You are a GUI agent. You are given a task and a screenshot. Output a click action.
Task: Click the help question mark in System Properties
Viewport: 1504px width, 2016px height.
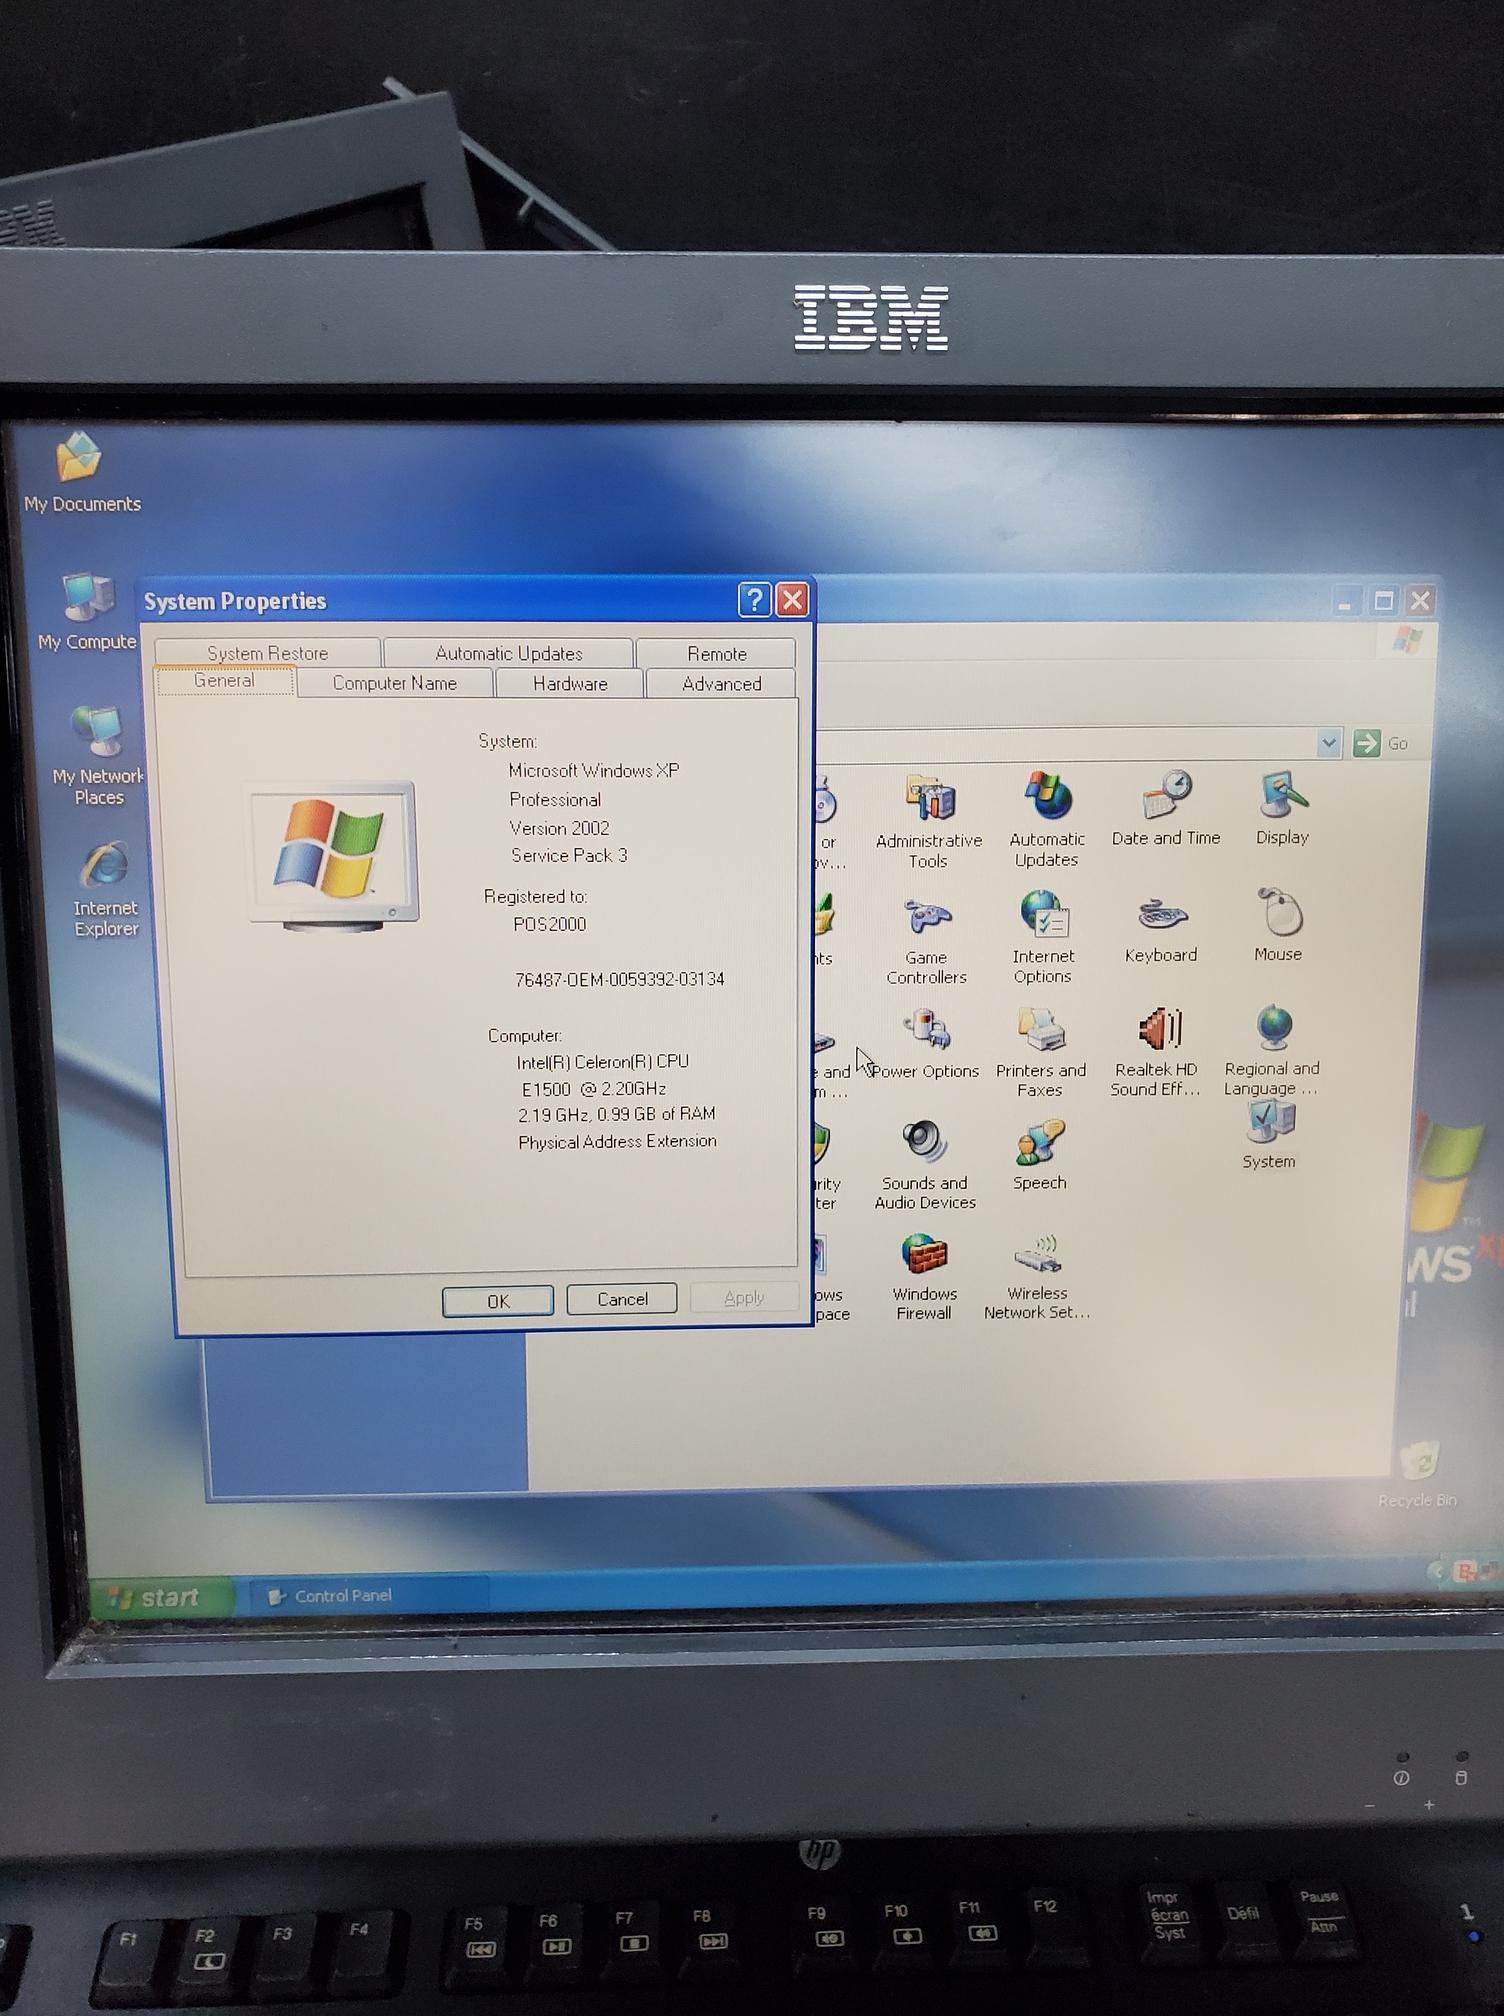tap(754, 600)
